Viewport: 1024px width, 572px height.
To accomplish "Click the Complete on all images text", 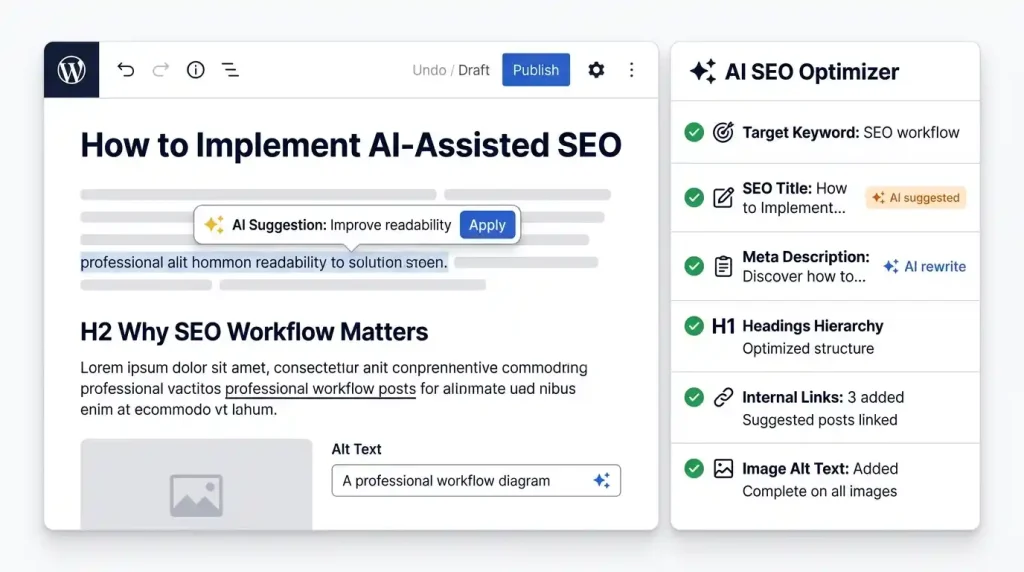I will [x=820, y=491].
